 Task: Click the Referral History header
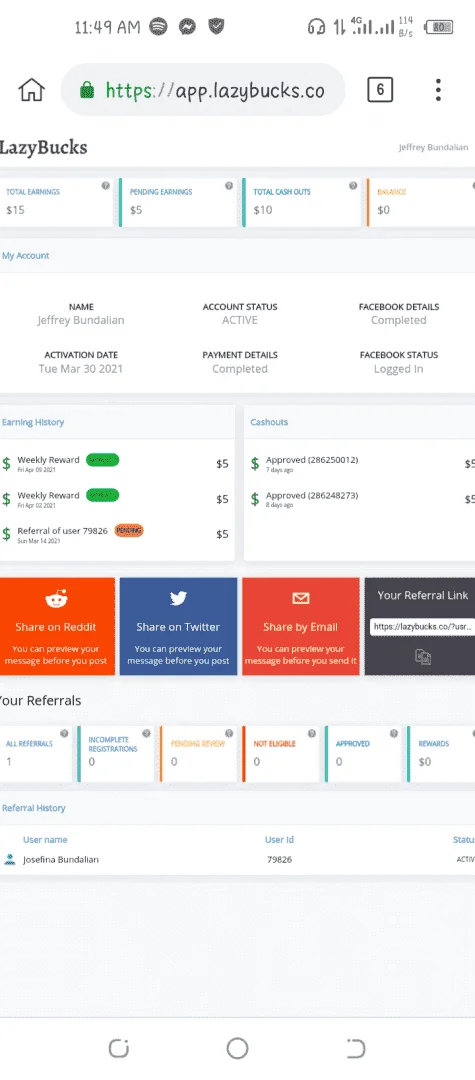pos(33,808)
